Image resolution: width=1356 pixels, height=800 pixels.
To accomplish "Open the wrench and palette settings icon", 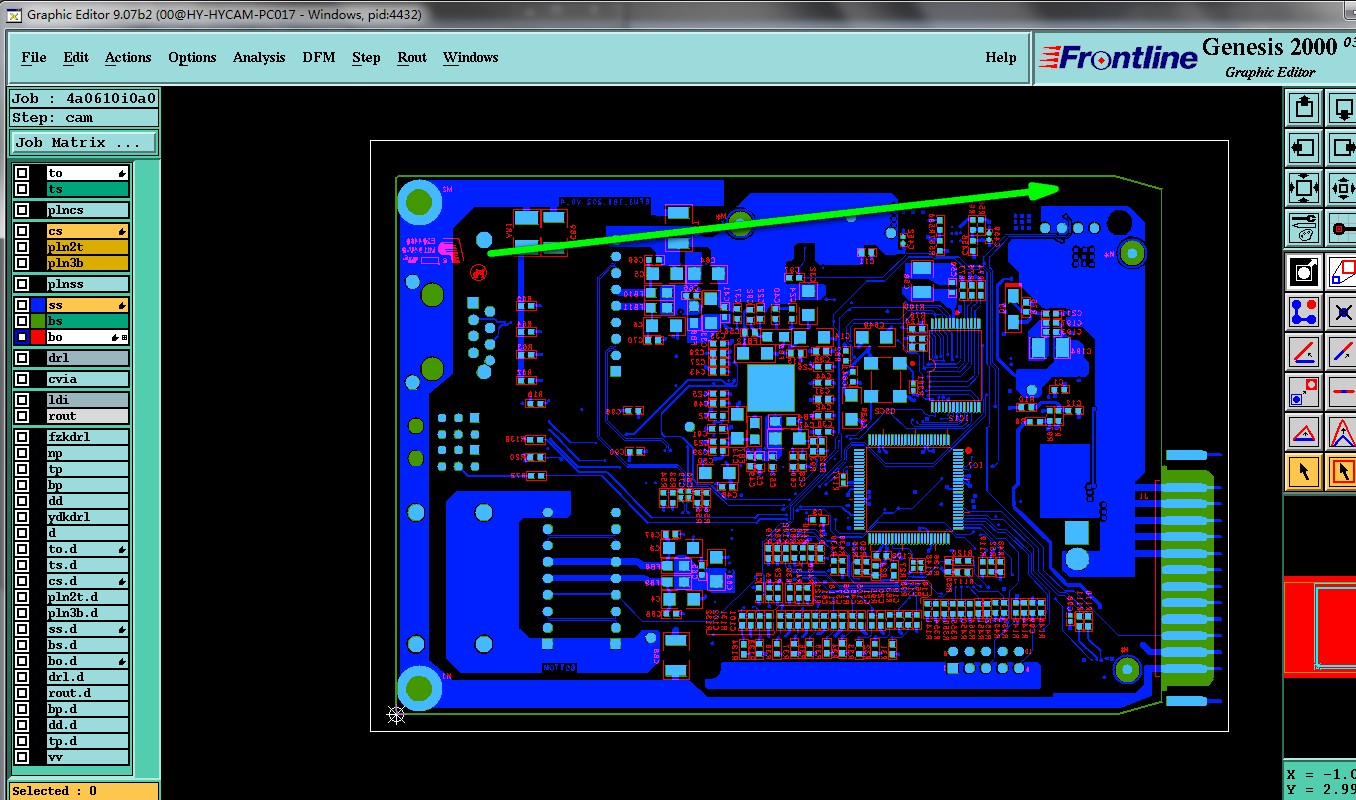I will [1303, 227].
